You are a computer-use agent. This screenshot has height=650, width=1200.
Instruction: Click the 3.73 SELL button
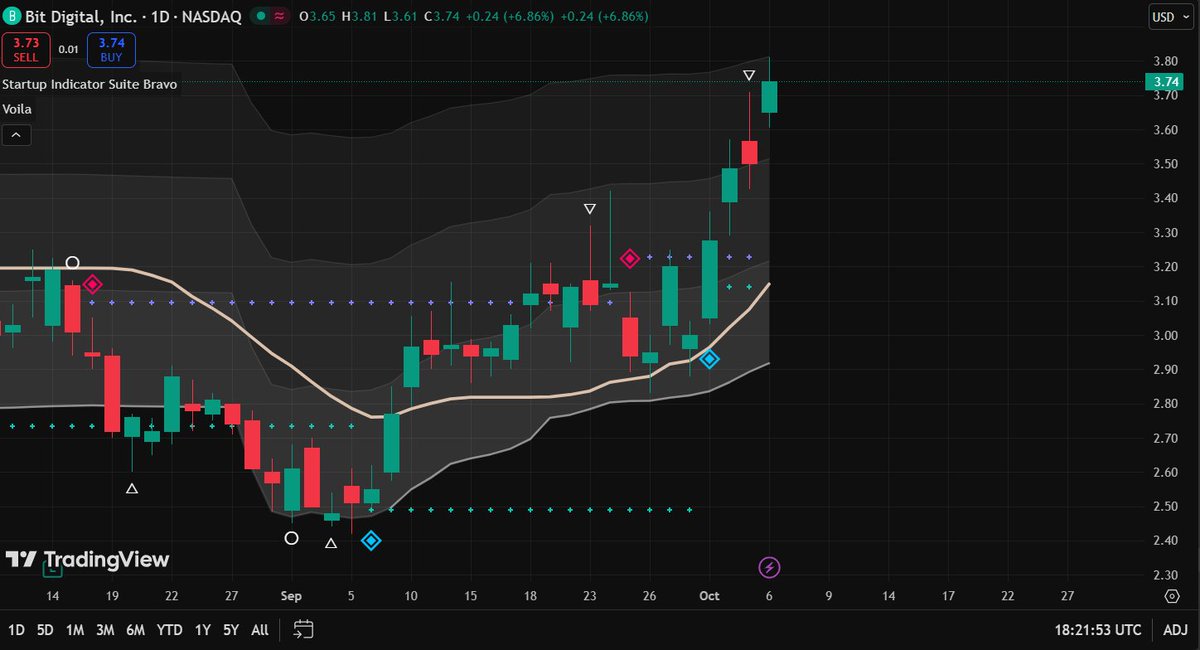pyautogui.click(x=26, y=49)
